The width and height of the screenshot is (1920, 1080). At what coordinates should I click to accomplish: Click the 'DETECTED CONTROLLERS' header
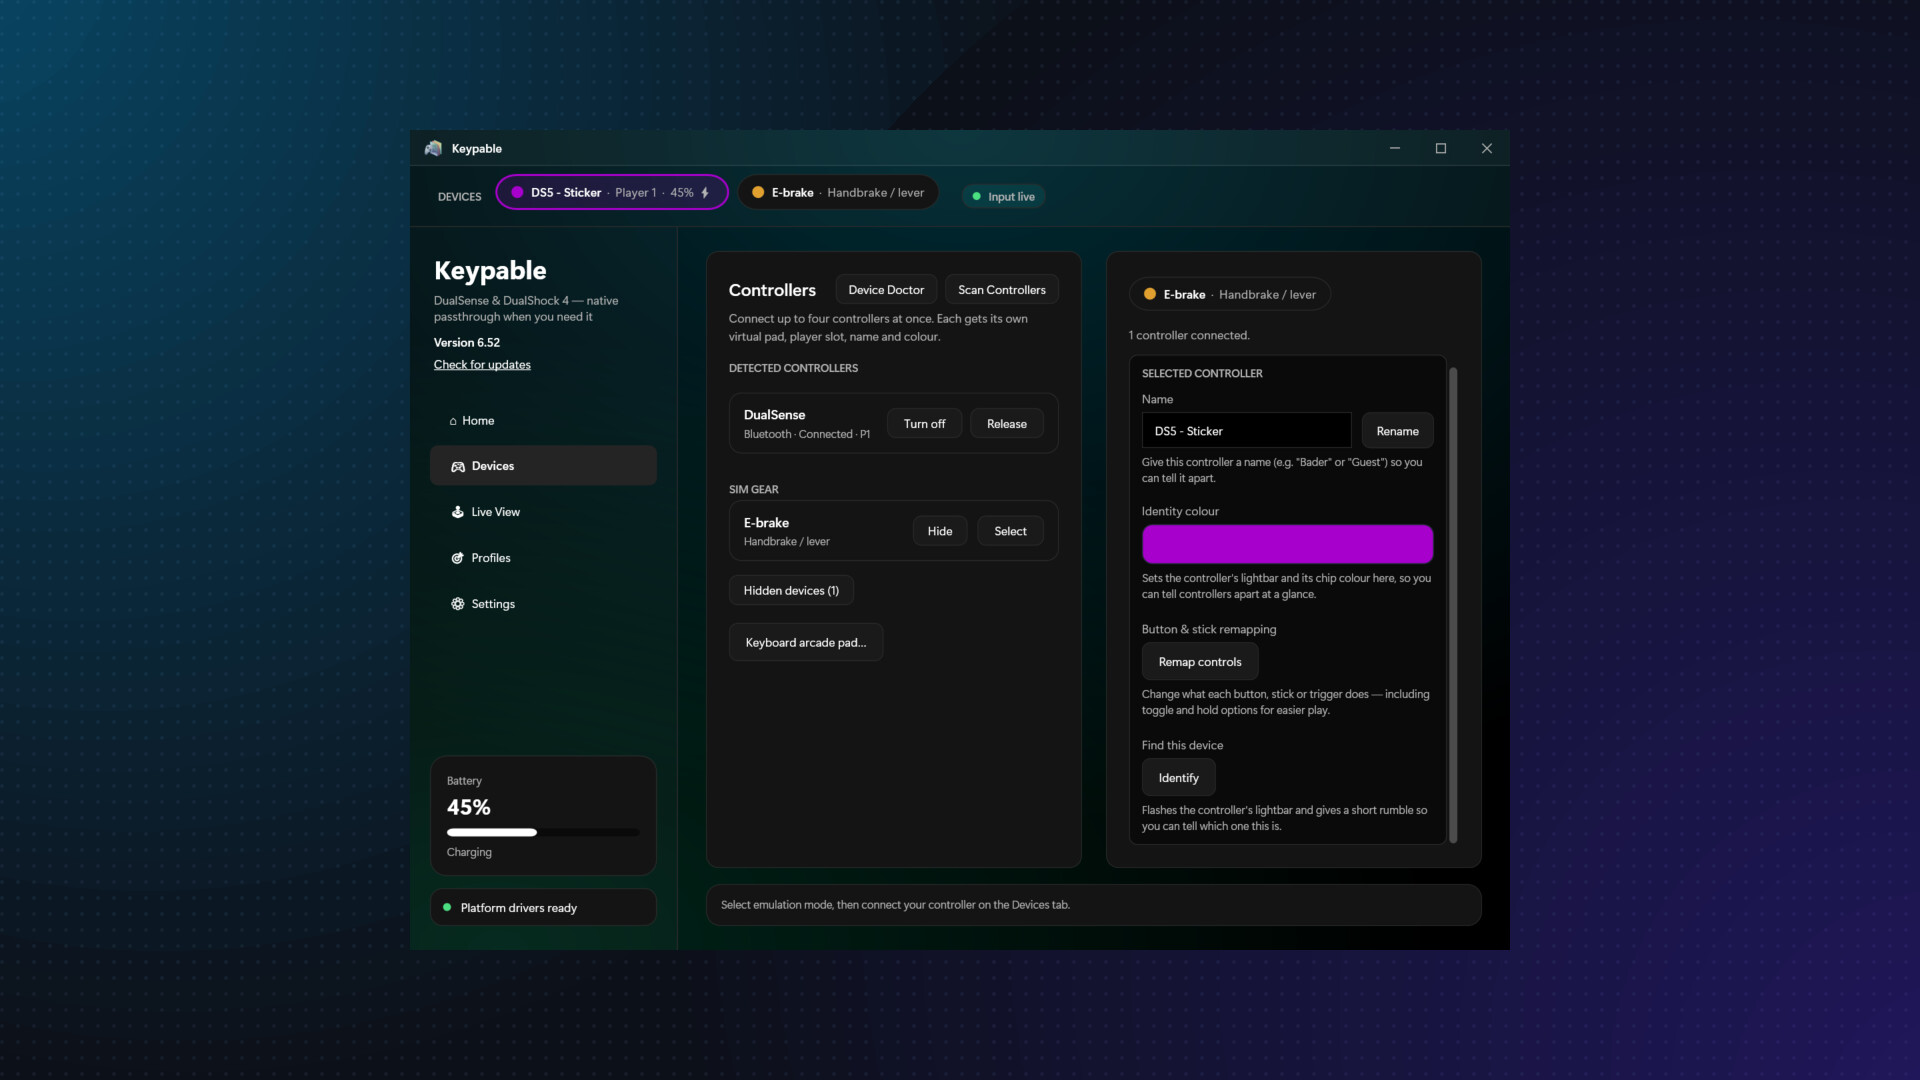(793, 368)
